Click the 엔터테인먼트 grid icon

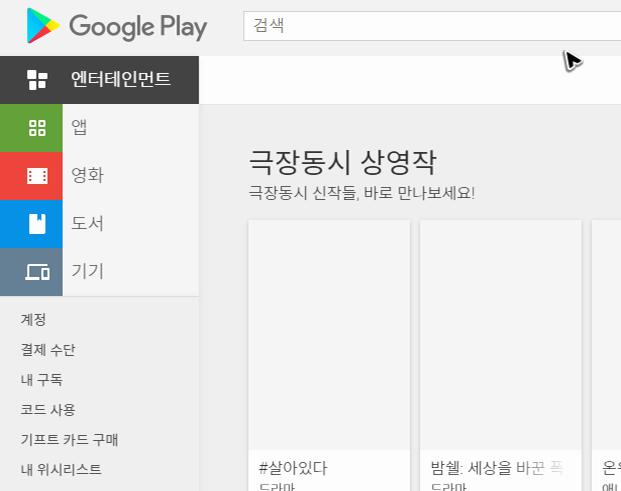coord(37,80)
